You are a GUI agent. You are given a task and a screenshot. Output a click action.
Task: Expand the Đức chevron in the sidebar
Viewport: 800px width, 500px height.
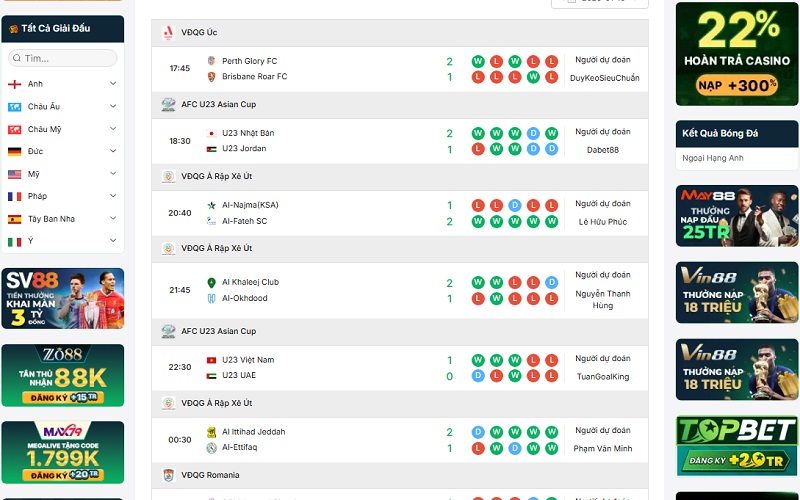113,152
